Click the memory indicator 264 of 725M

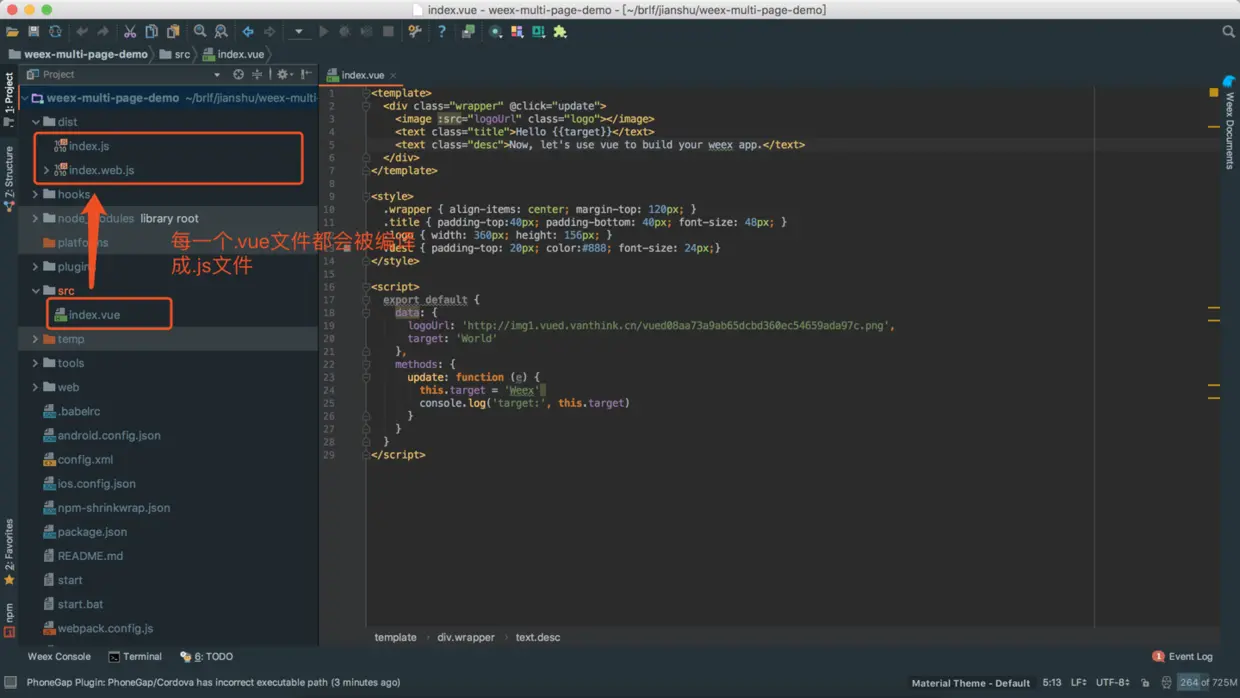point(1207,683)
